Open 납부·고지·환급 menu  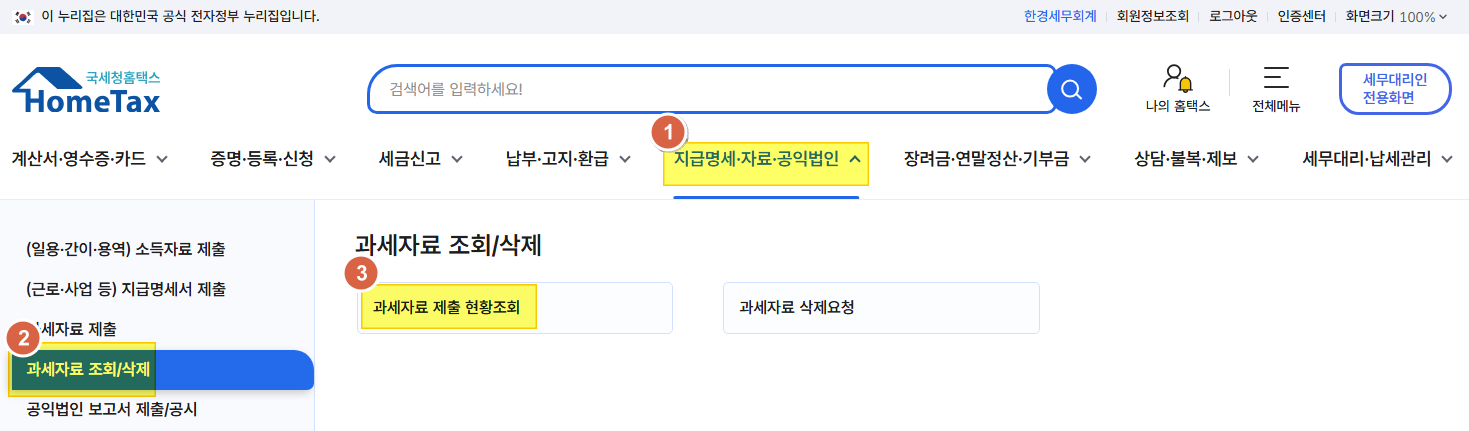click(x=568, y=158)
